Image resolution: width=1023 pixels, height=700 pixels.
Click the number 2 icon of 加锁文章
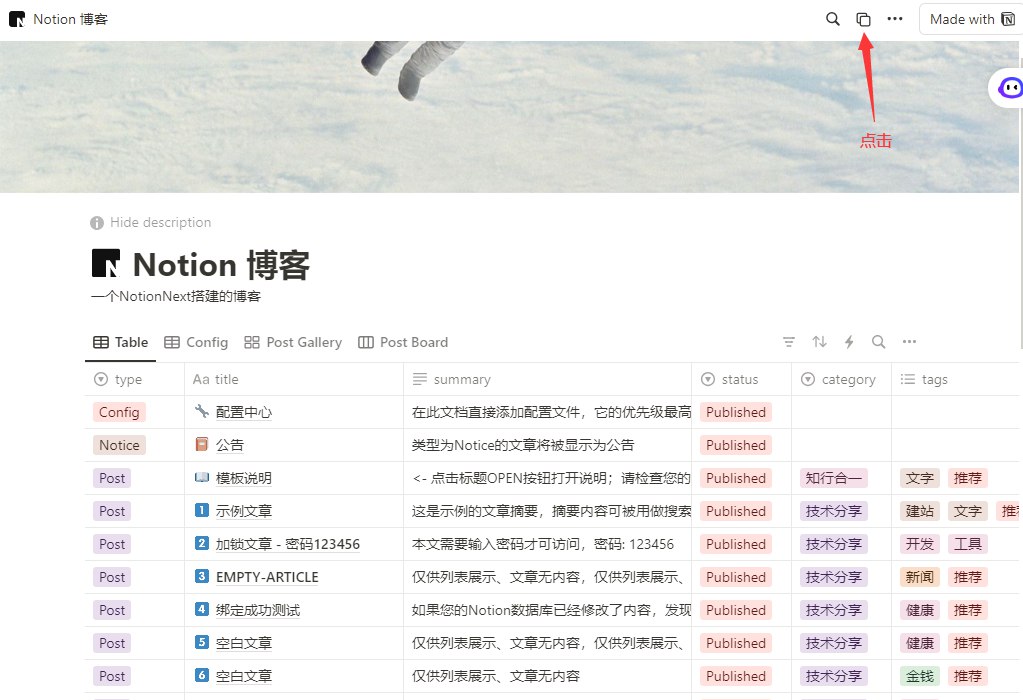click(x=202, y=543)
